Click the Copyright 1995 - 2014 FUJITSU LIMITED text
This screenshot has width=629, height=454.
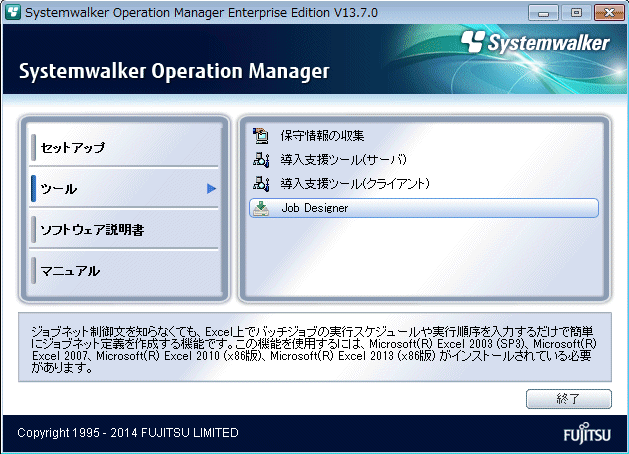pos(128,433)
